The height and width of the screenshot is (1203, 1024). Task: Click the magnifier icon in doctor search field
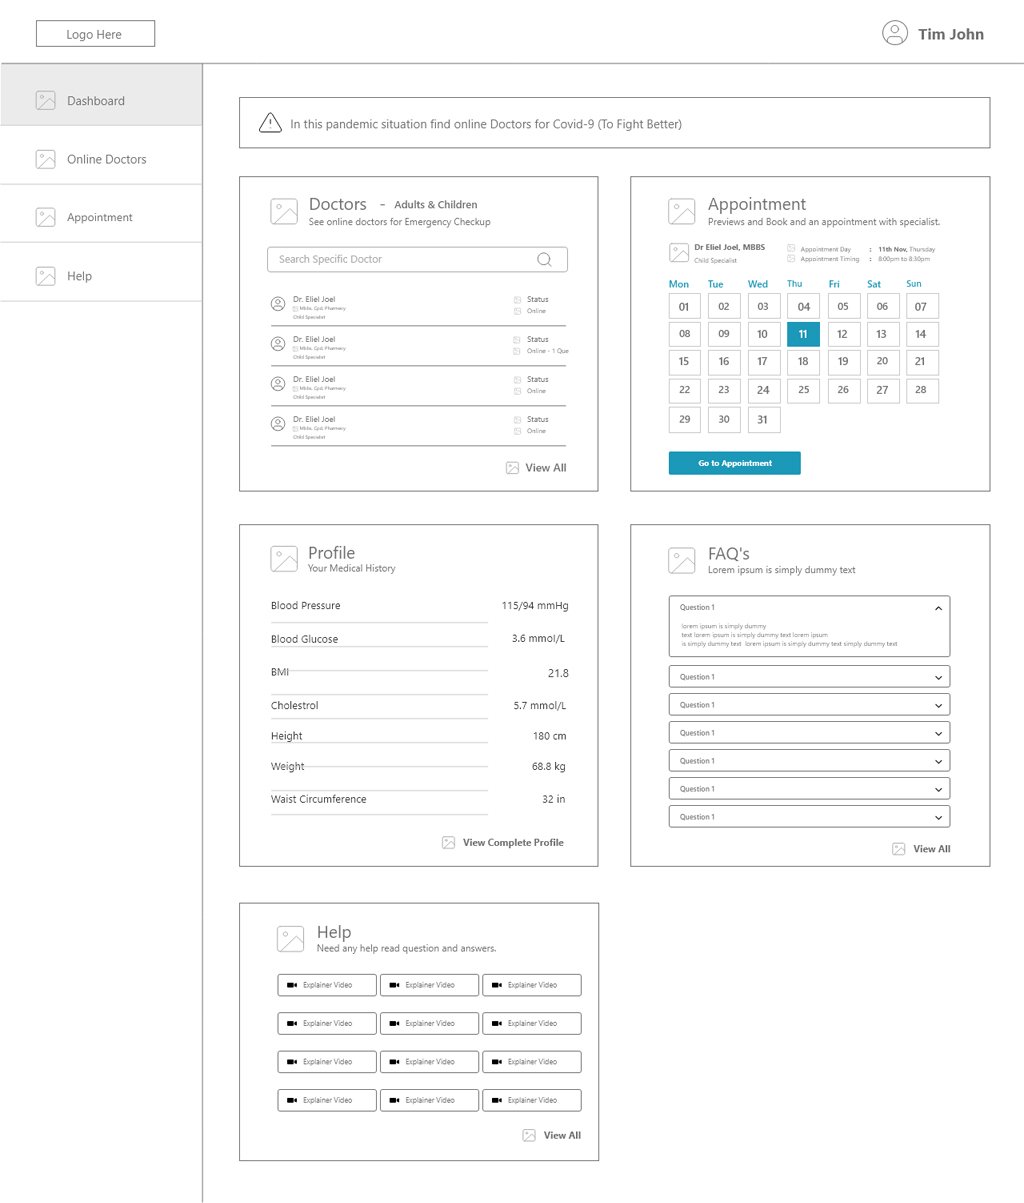pos(544,259)
